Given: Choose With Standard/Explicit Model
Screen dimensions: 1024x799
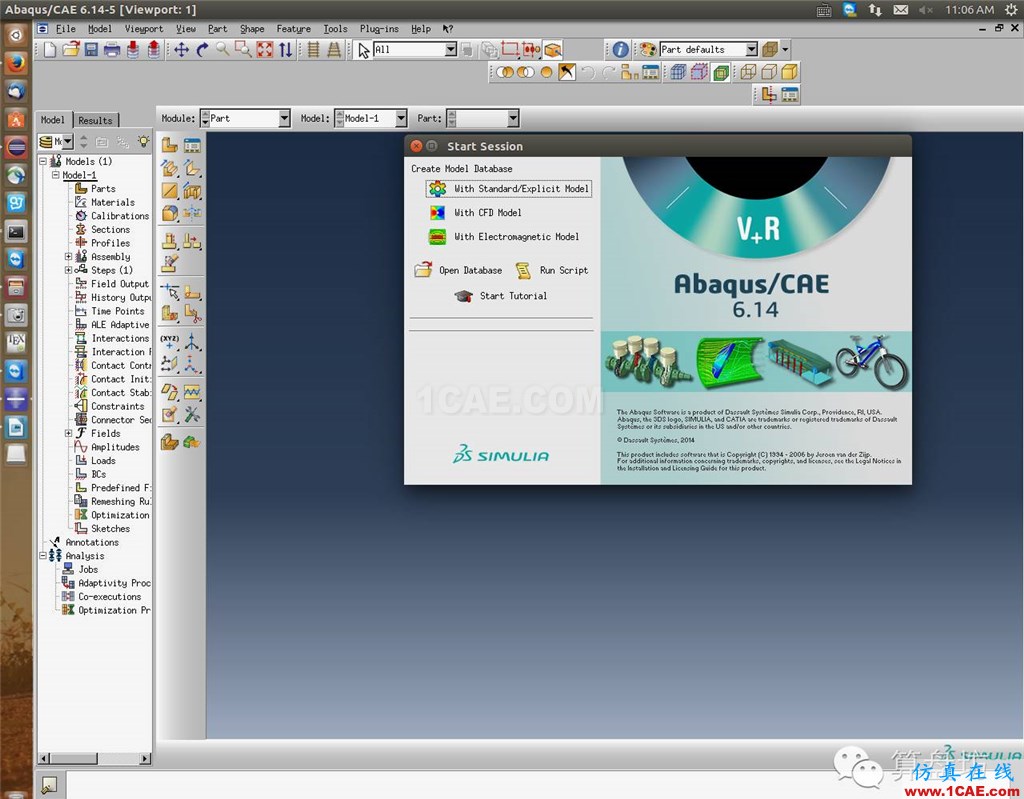Looking at the screenshot, I should click(x=509, y=189).
